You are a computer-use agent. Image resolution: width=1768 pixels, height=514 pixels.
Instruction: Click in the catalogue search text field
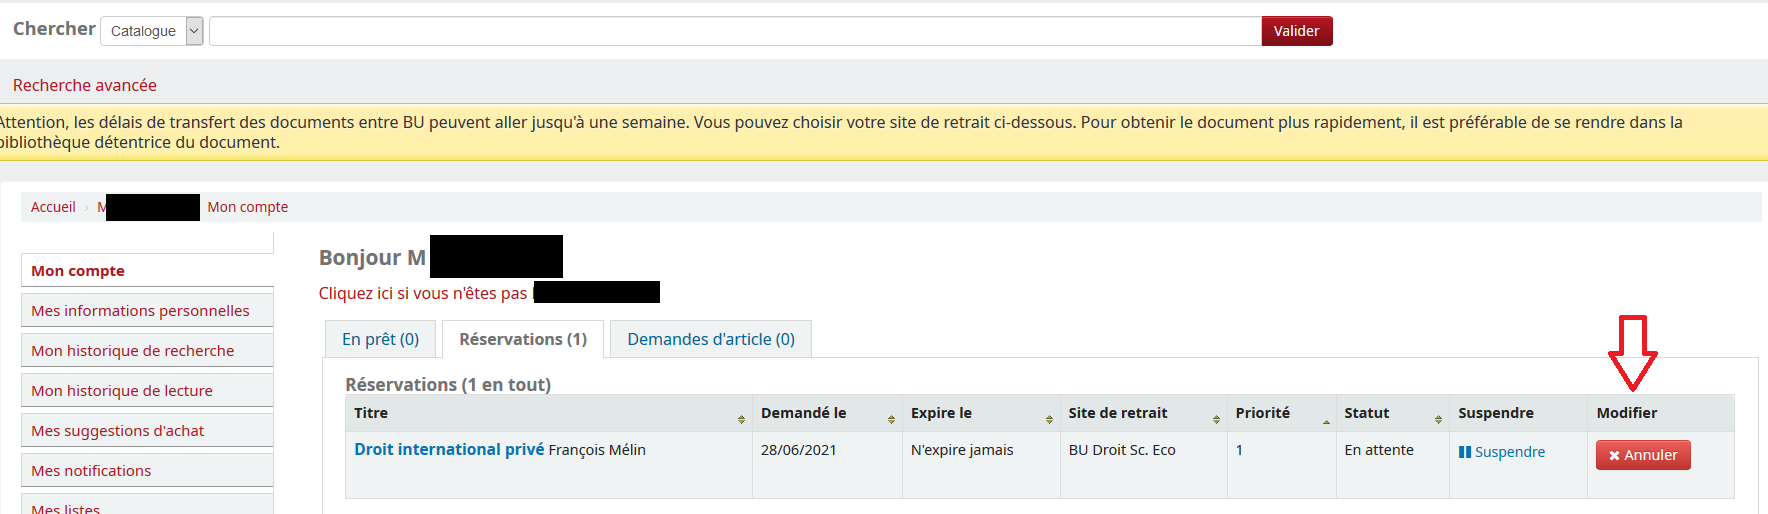pos(734,31)
